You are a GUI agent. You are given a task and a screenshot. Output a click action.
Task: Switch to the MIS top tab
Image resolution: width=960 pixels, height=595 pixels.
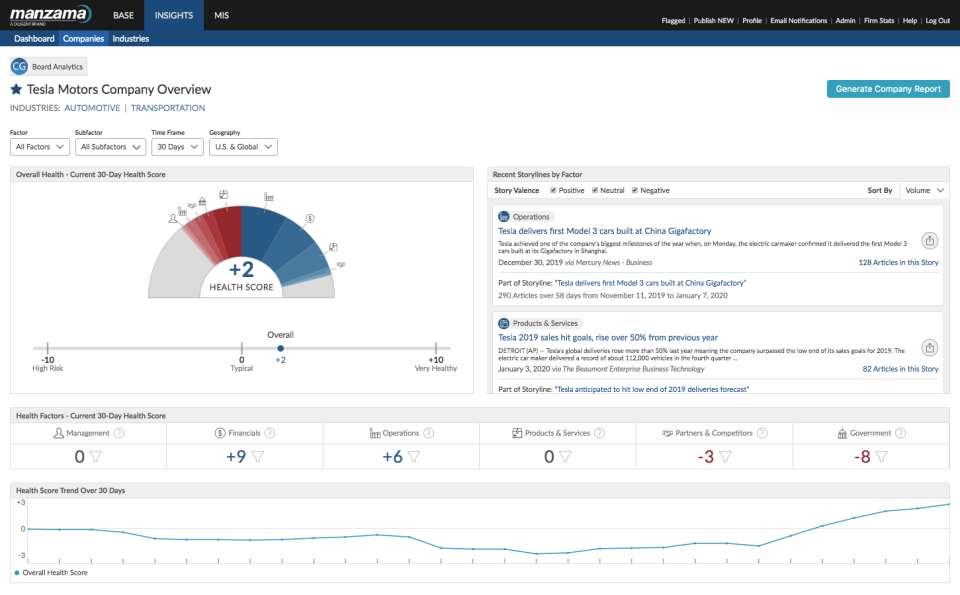point(222,16)
